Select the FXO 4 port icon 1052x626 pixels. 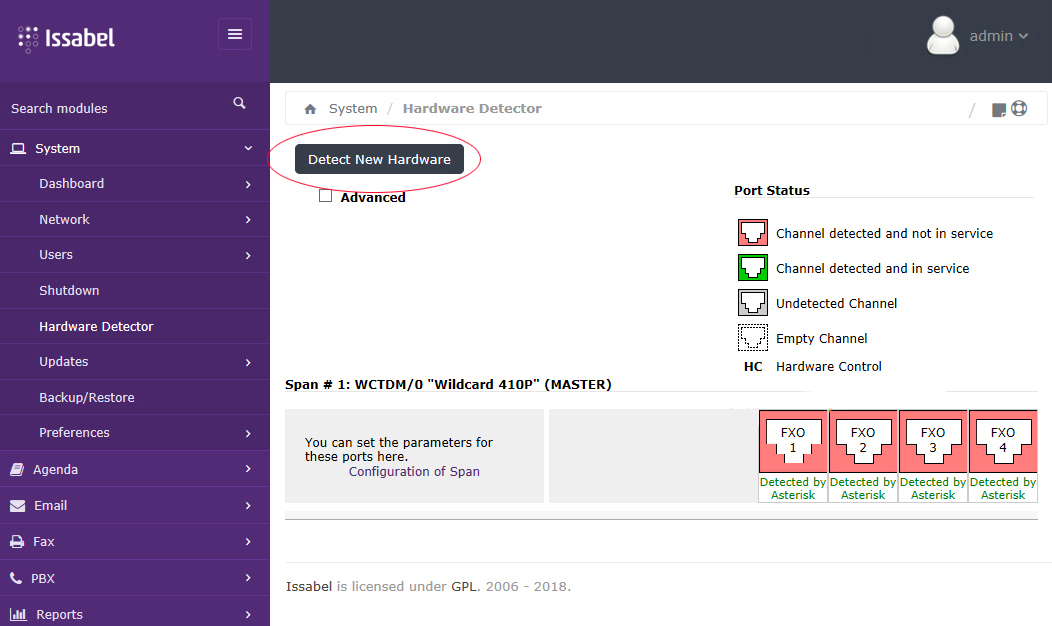click(1003, 440)
